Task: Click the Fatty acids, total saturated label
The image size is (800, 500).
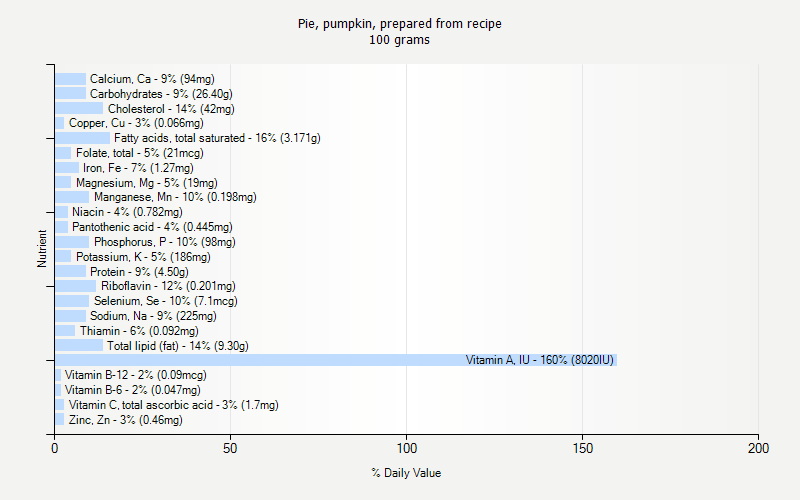Action: [217, 138]
